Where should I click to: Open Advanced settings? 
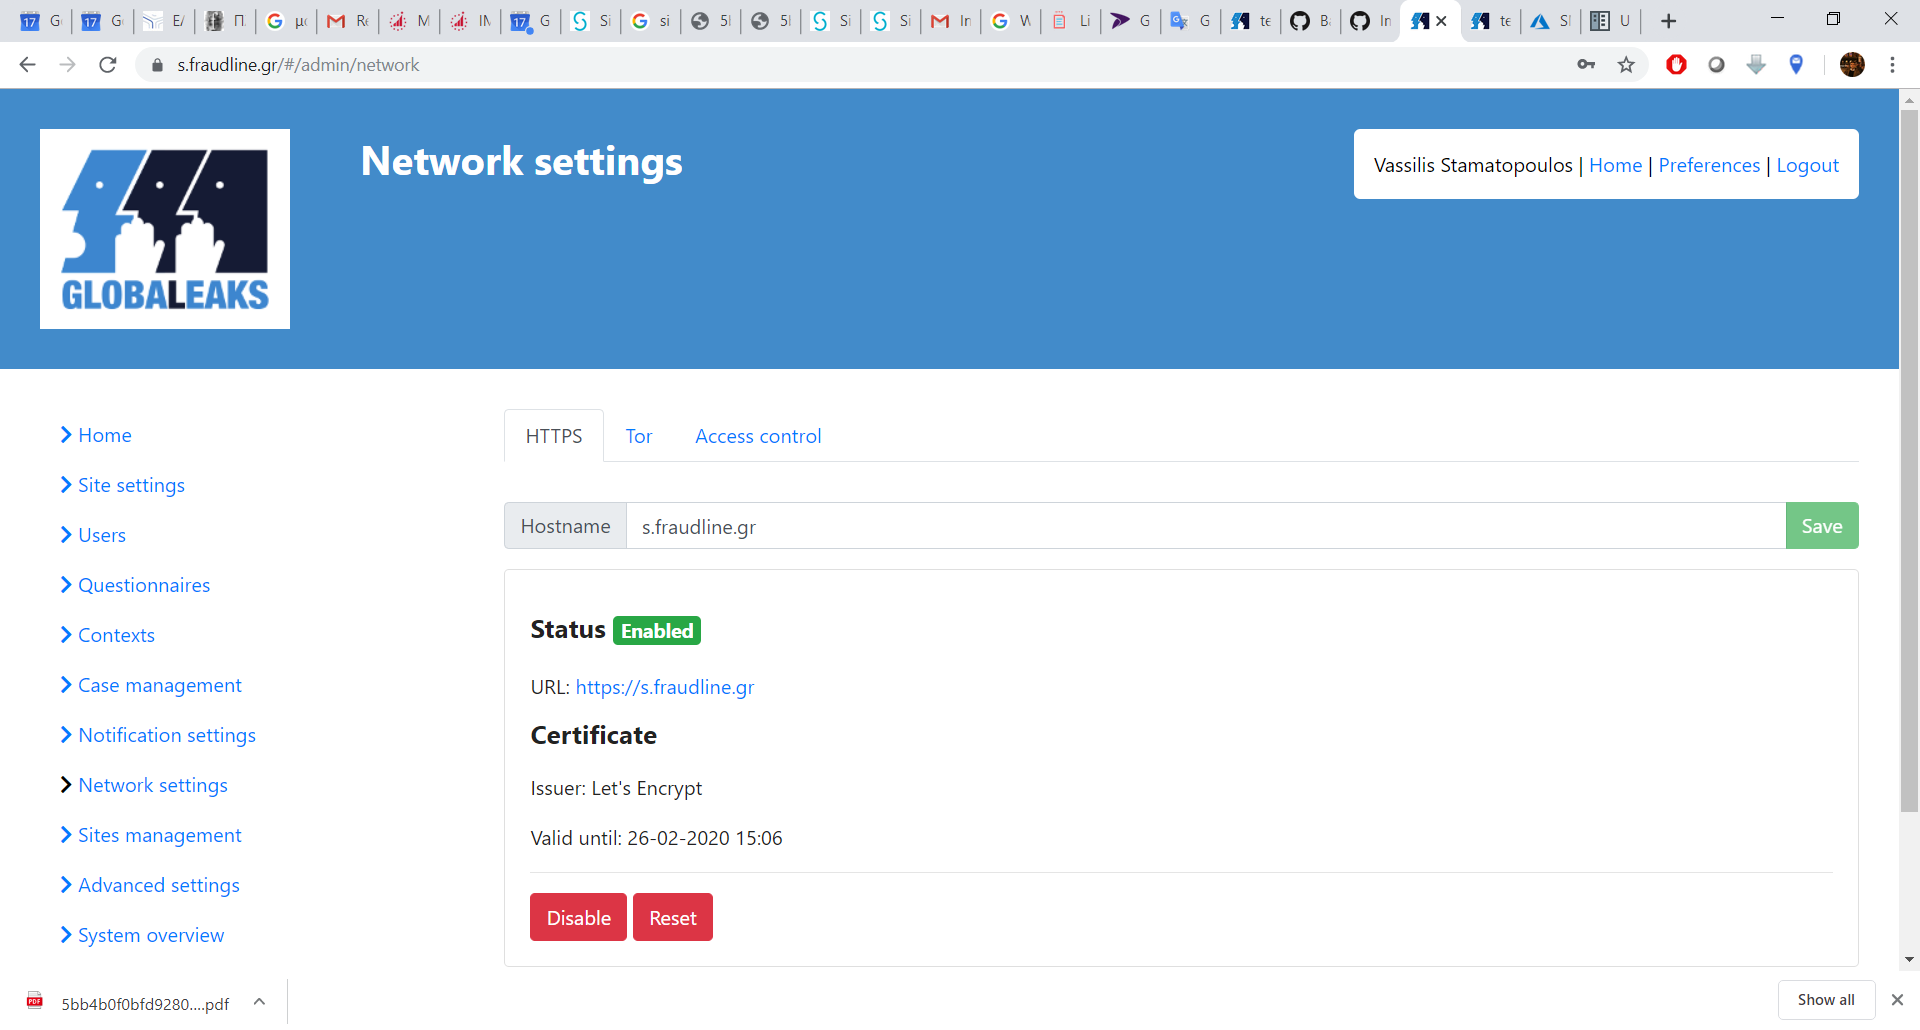tap(159, 885)
